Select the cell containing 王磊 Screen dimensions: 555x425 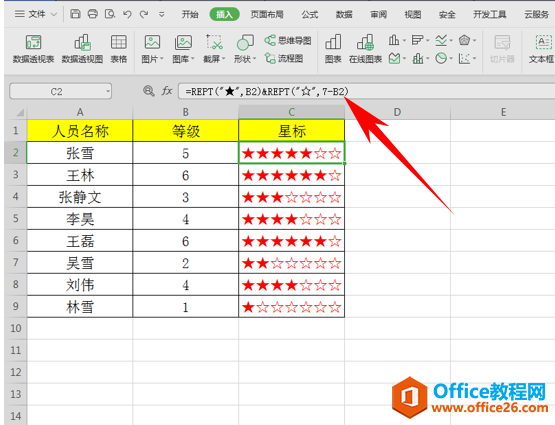point(80,241)
